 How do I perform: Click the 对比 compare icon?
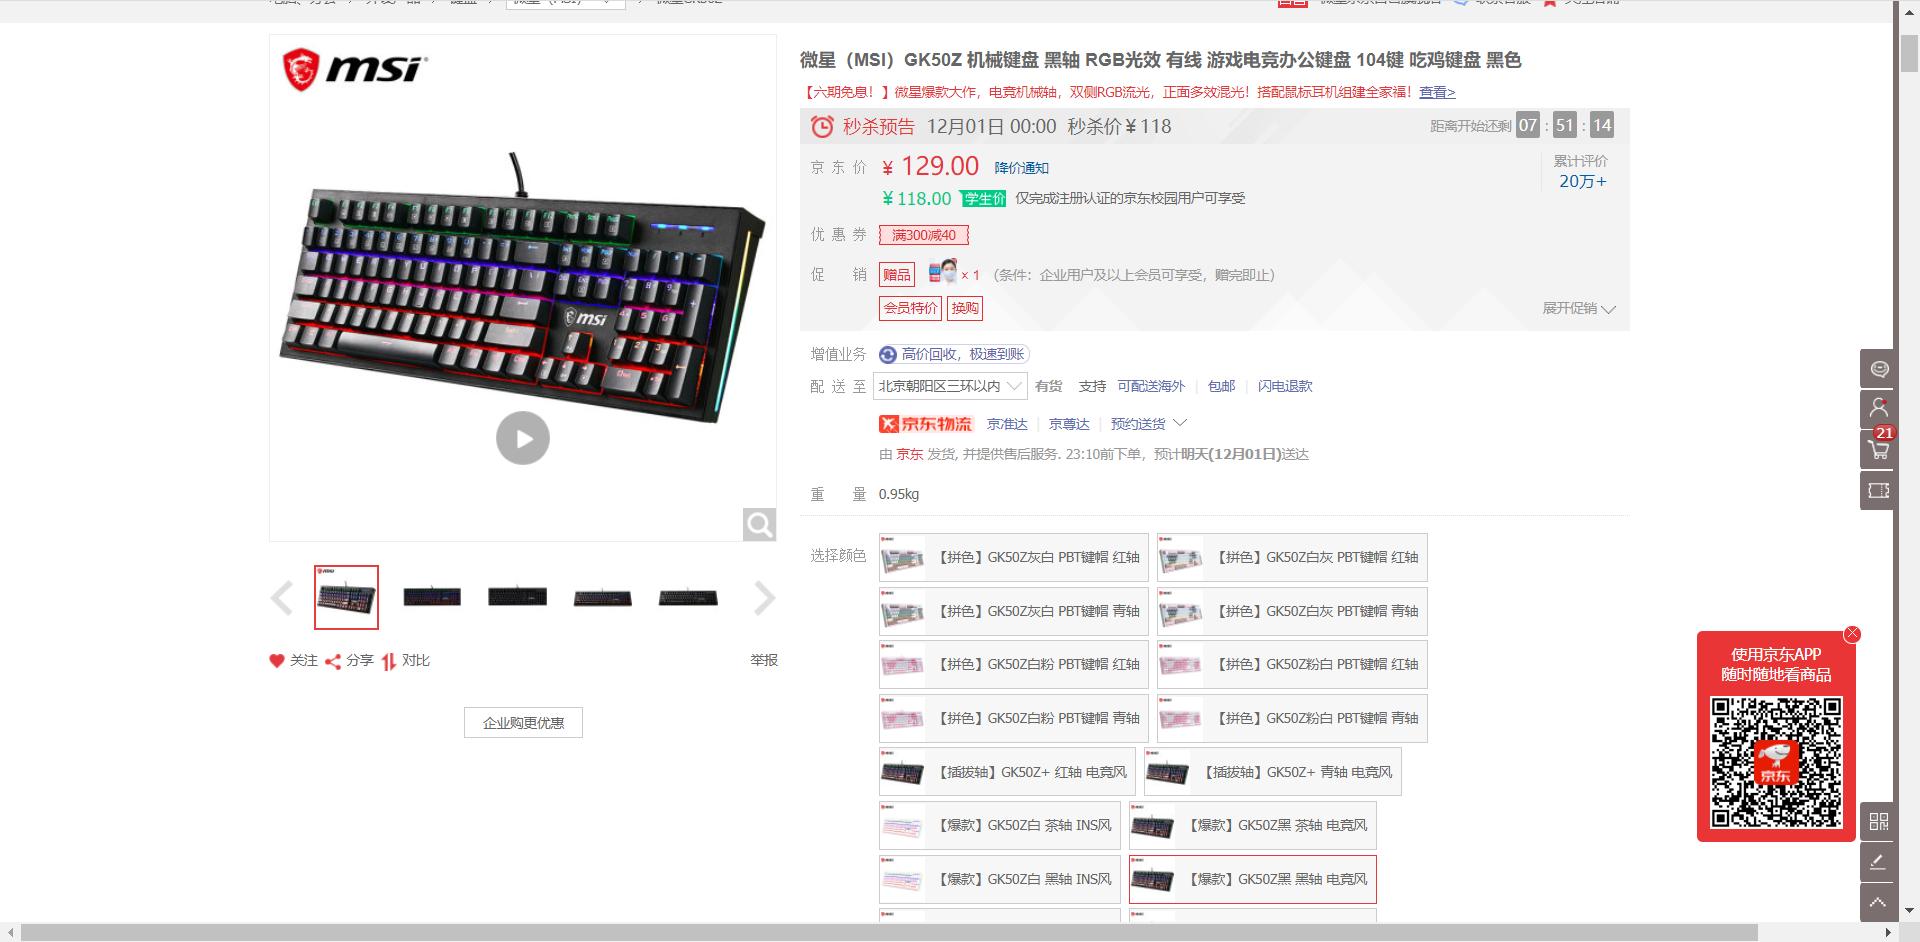[x=388, y=661]
